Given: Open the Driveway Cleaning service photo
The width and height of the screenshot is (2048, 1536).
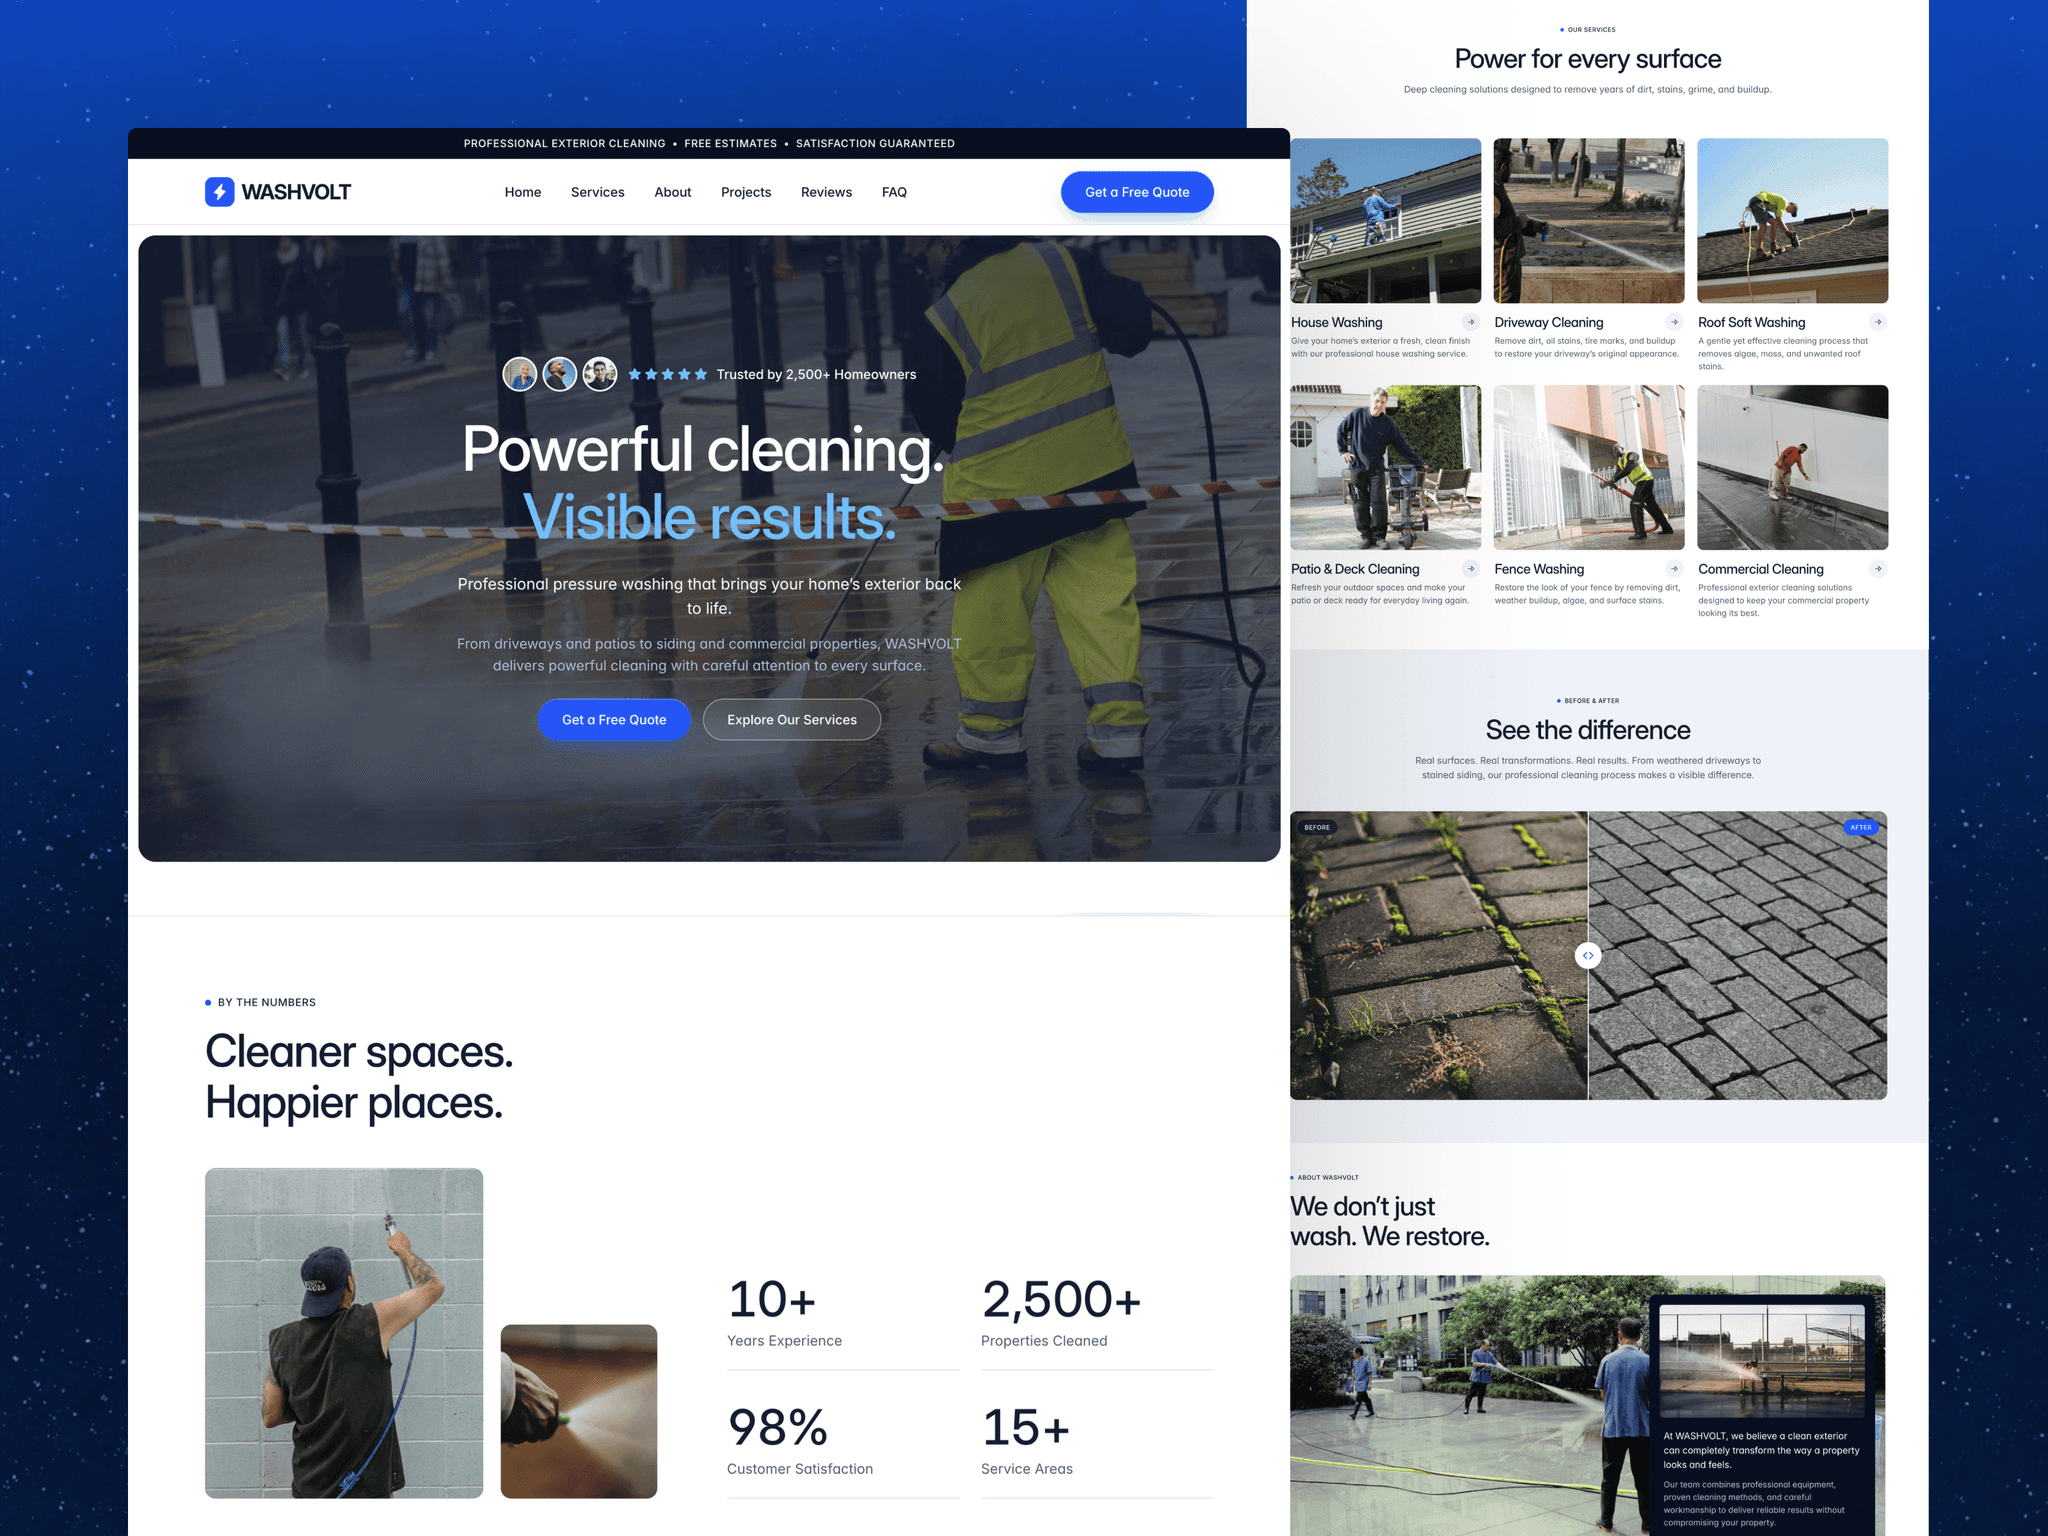Looking at the screenshot, I should click(x=1589, y=221).
